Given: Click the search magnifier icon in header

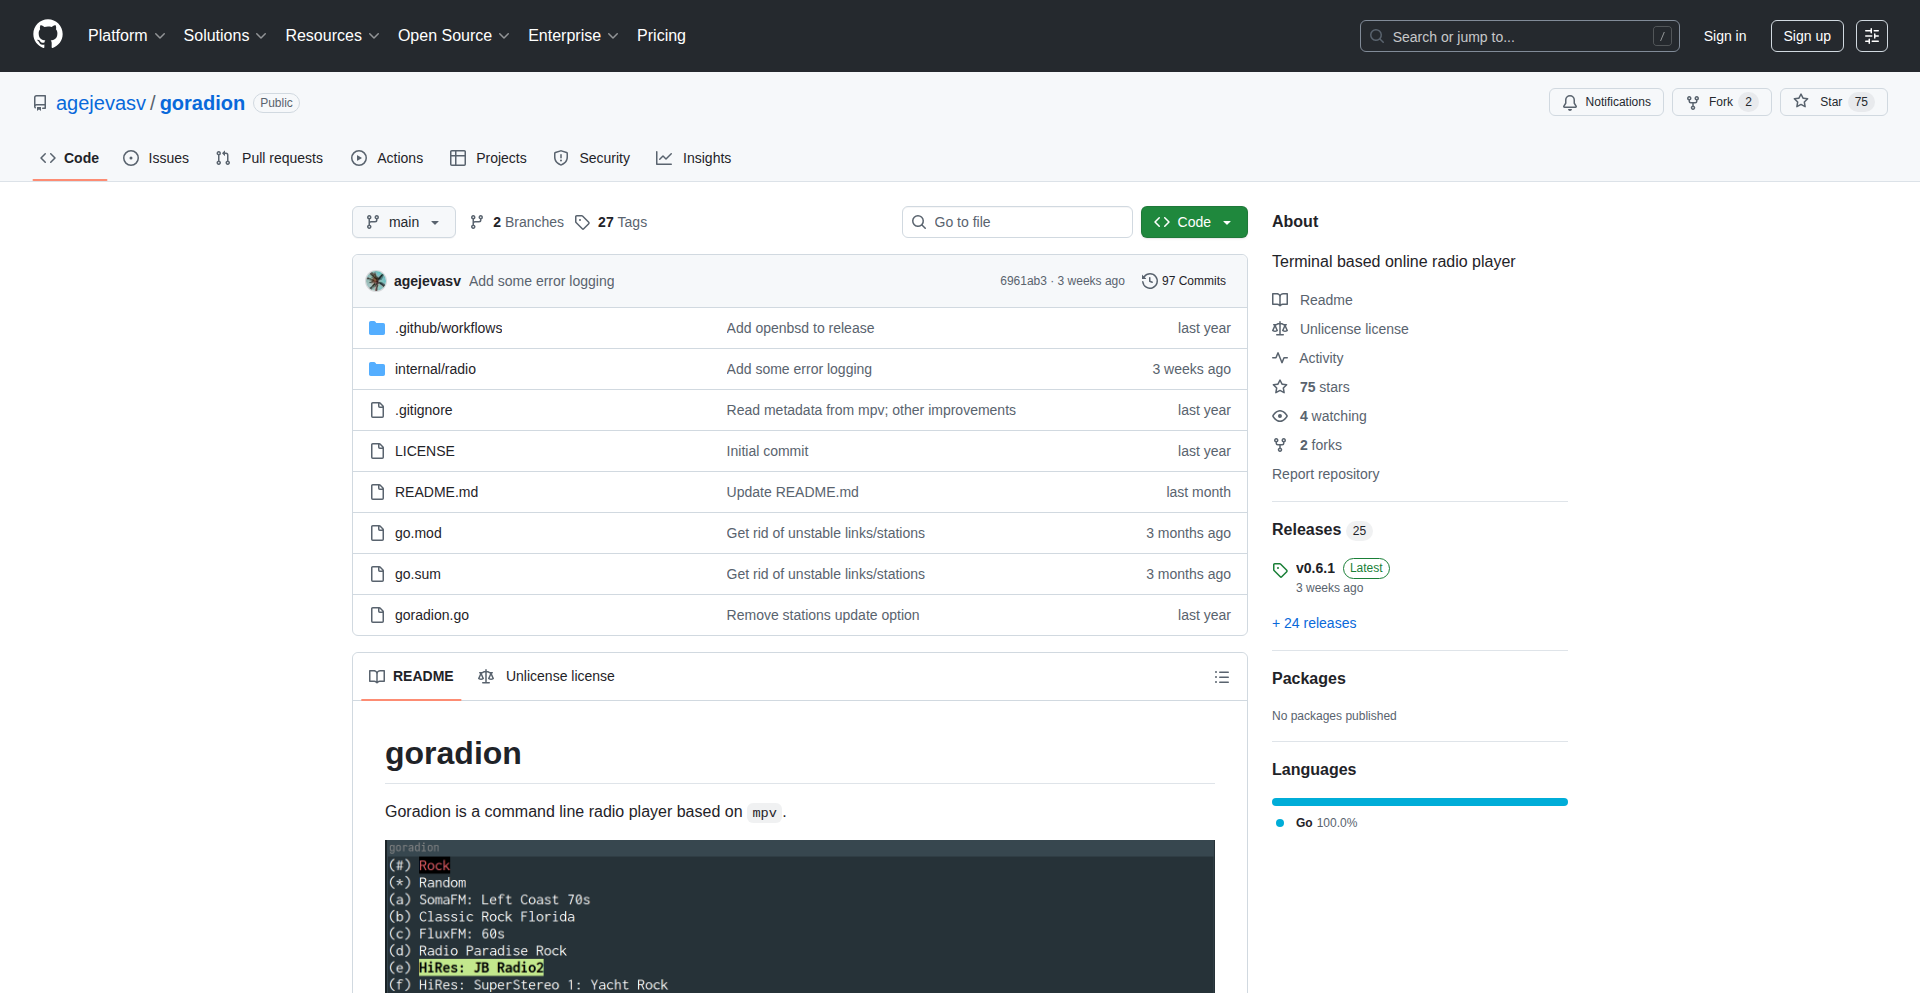Looking at the screenshot, I should coord(1377,36).
